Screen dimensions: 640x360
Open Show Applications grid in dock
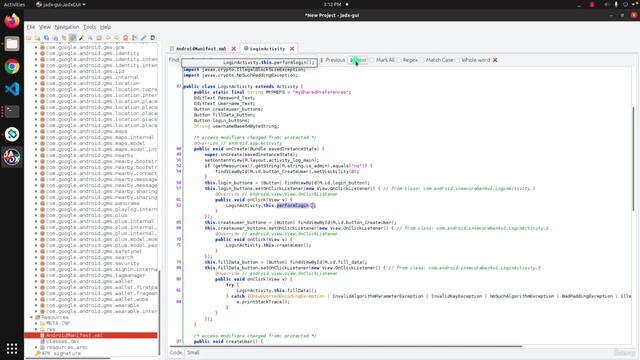coord(12,348)
